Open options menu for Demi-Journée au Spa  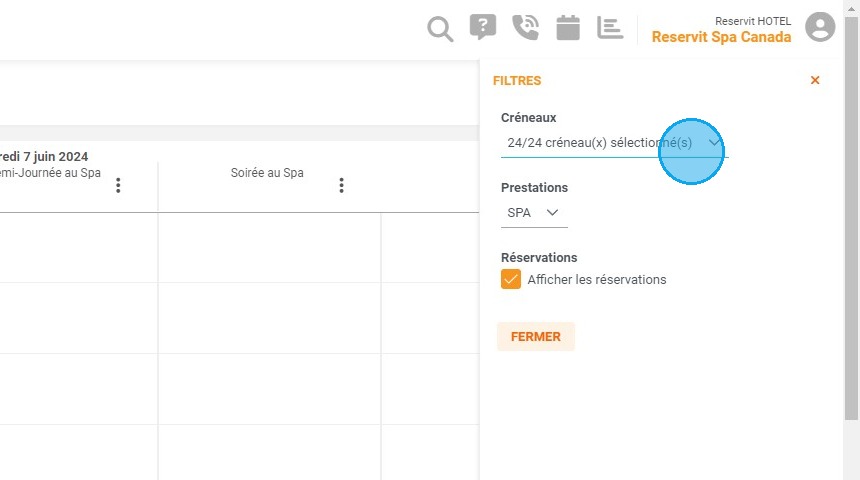point(118,185)
